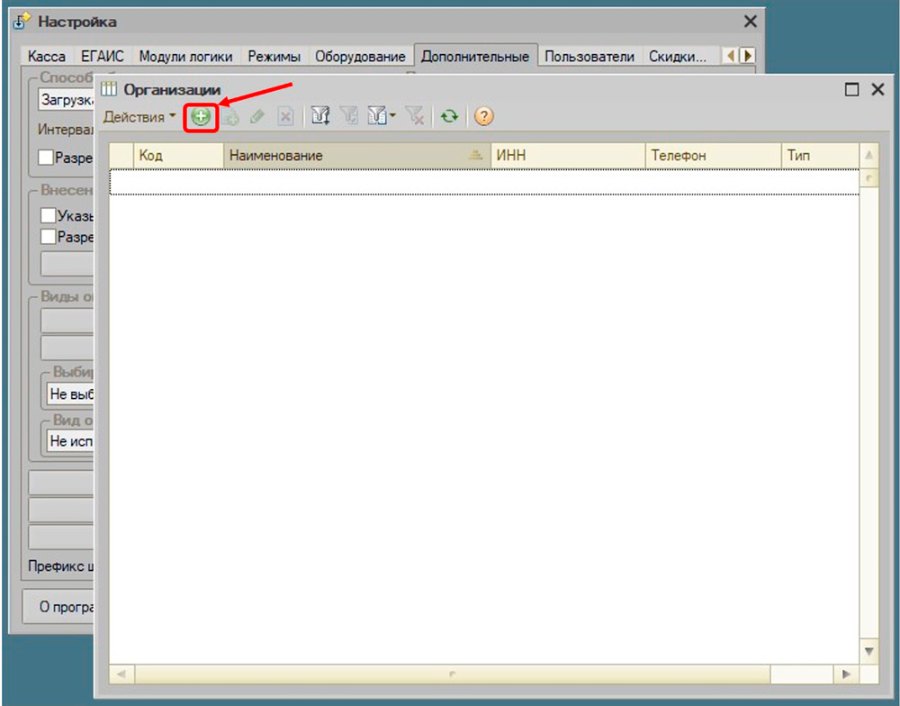Click the horizontal scrollbar right arrow
The width and height of the screenshot is (900, 706).
846,674
